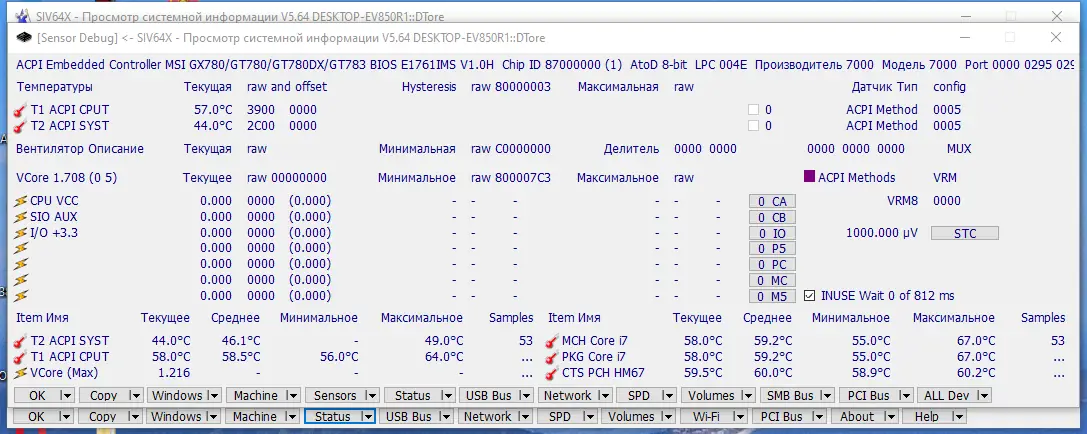Click the 0 PC button
Viewport: 1087px width, 434px height.
772,265
